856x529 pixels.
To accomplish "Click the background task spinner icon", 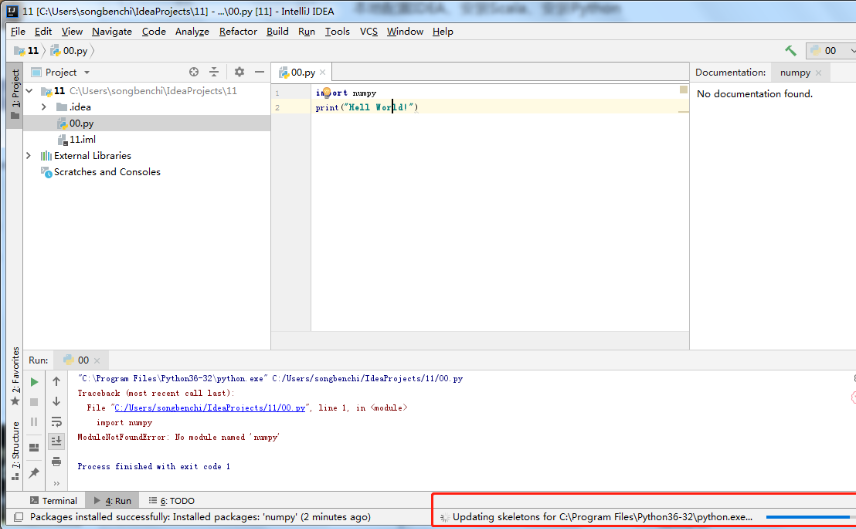I will (x=445, y=517).
